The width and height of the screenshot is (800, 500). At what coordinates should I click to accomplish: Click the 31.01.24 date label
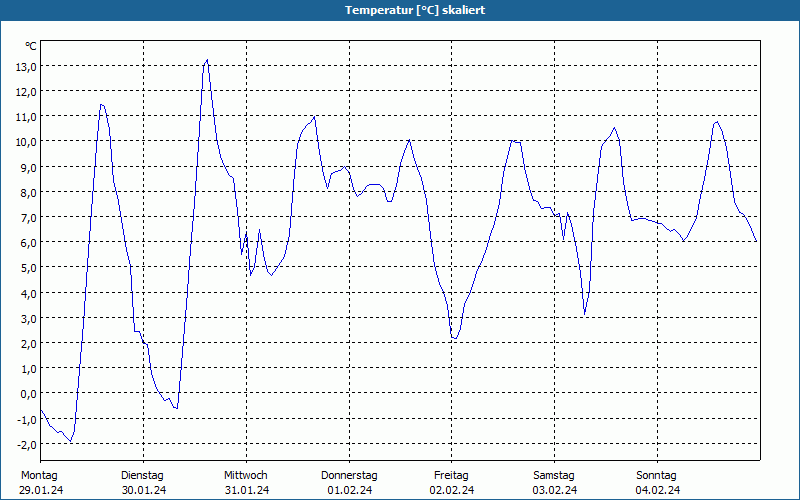247,490
